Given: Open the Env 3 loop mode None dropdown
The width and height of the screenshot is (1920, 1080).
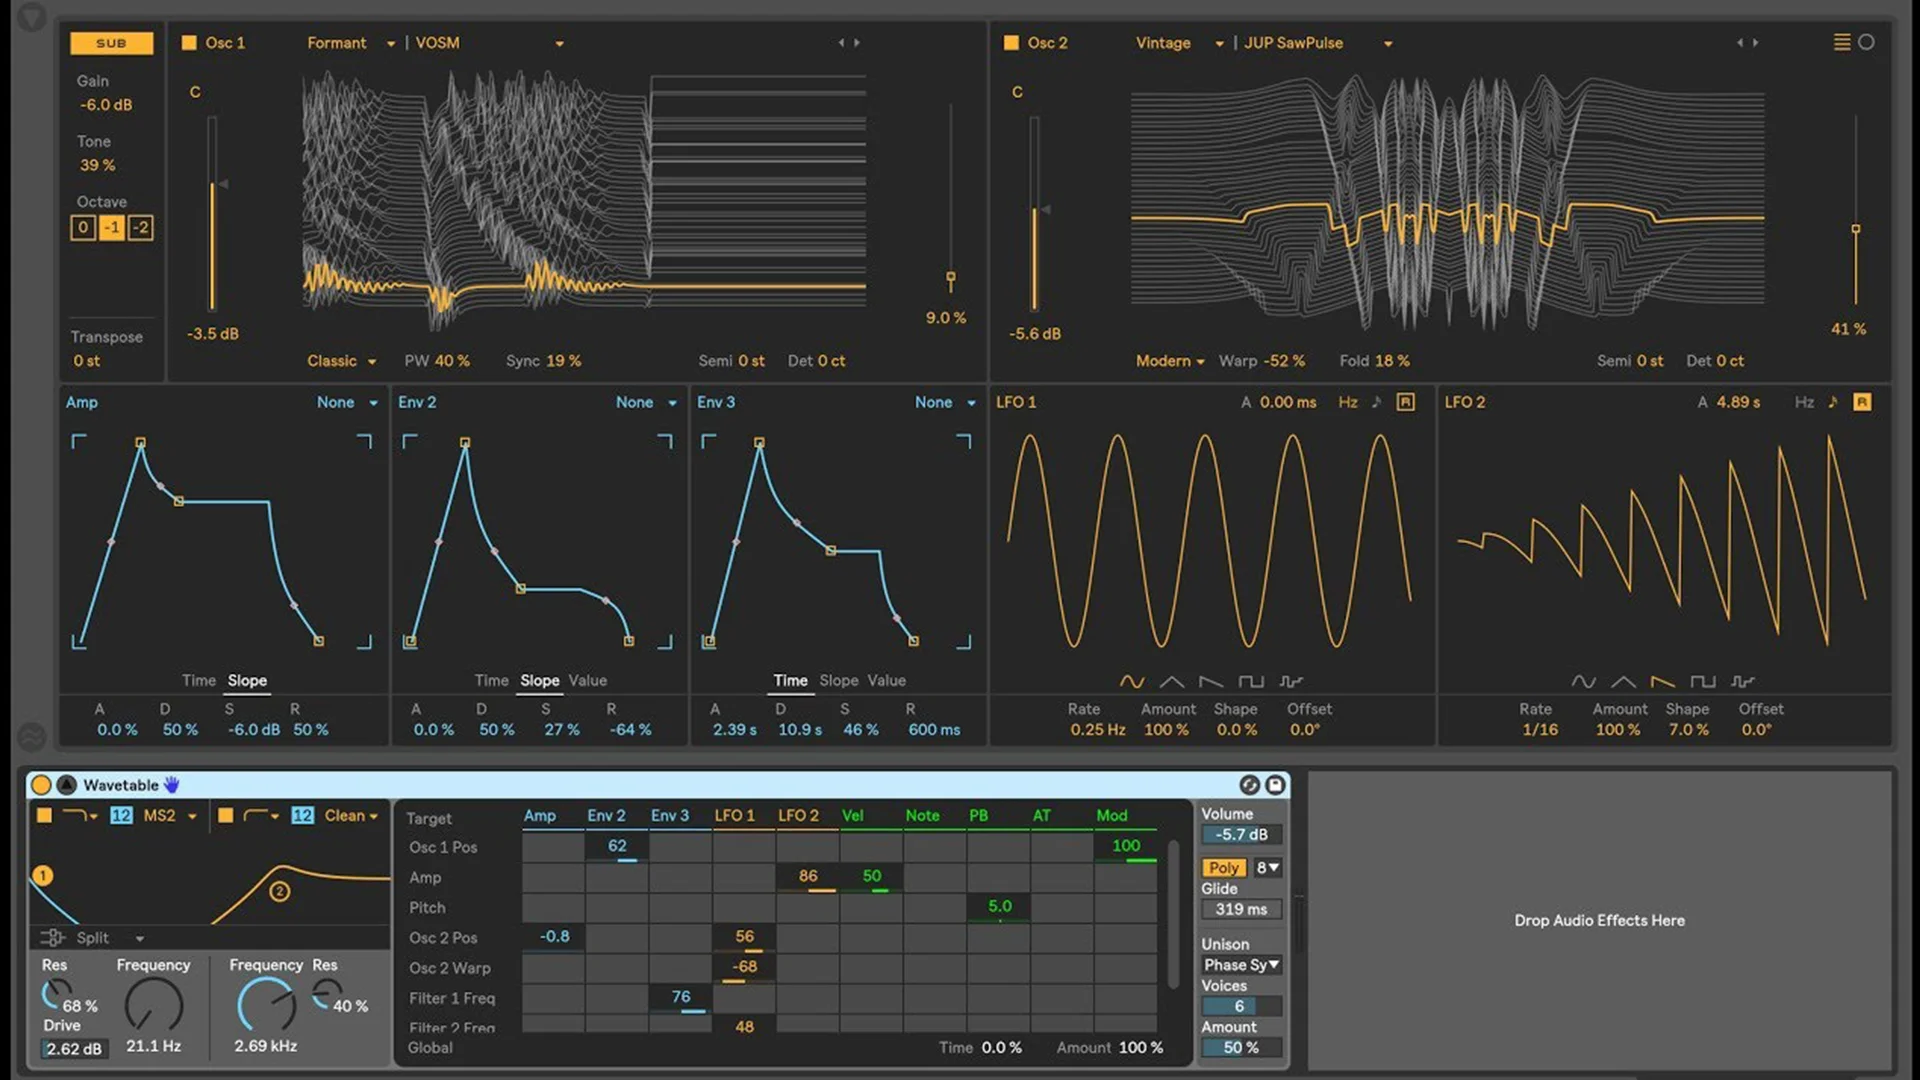Looking at the screenshot, I should coord(945,402).
